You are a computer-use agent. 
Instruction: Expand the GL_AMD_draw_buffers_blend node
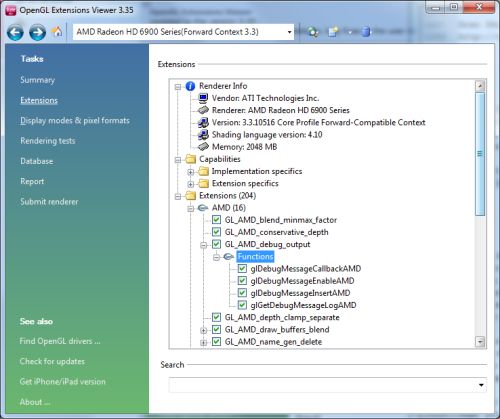204,331
